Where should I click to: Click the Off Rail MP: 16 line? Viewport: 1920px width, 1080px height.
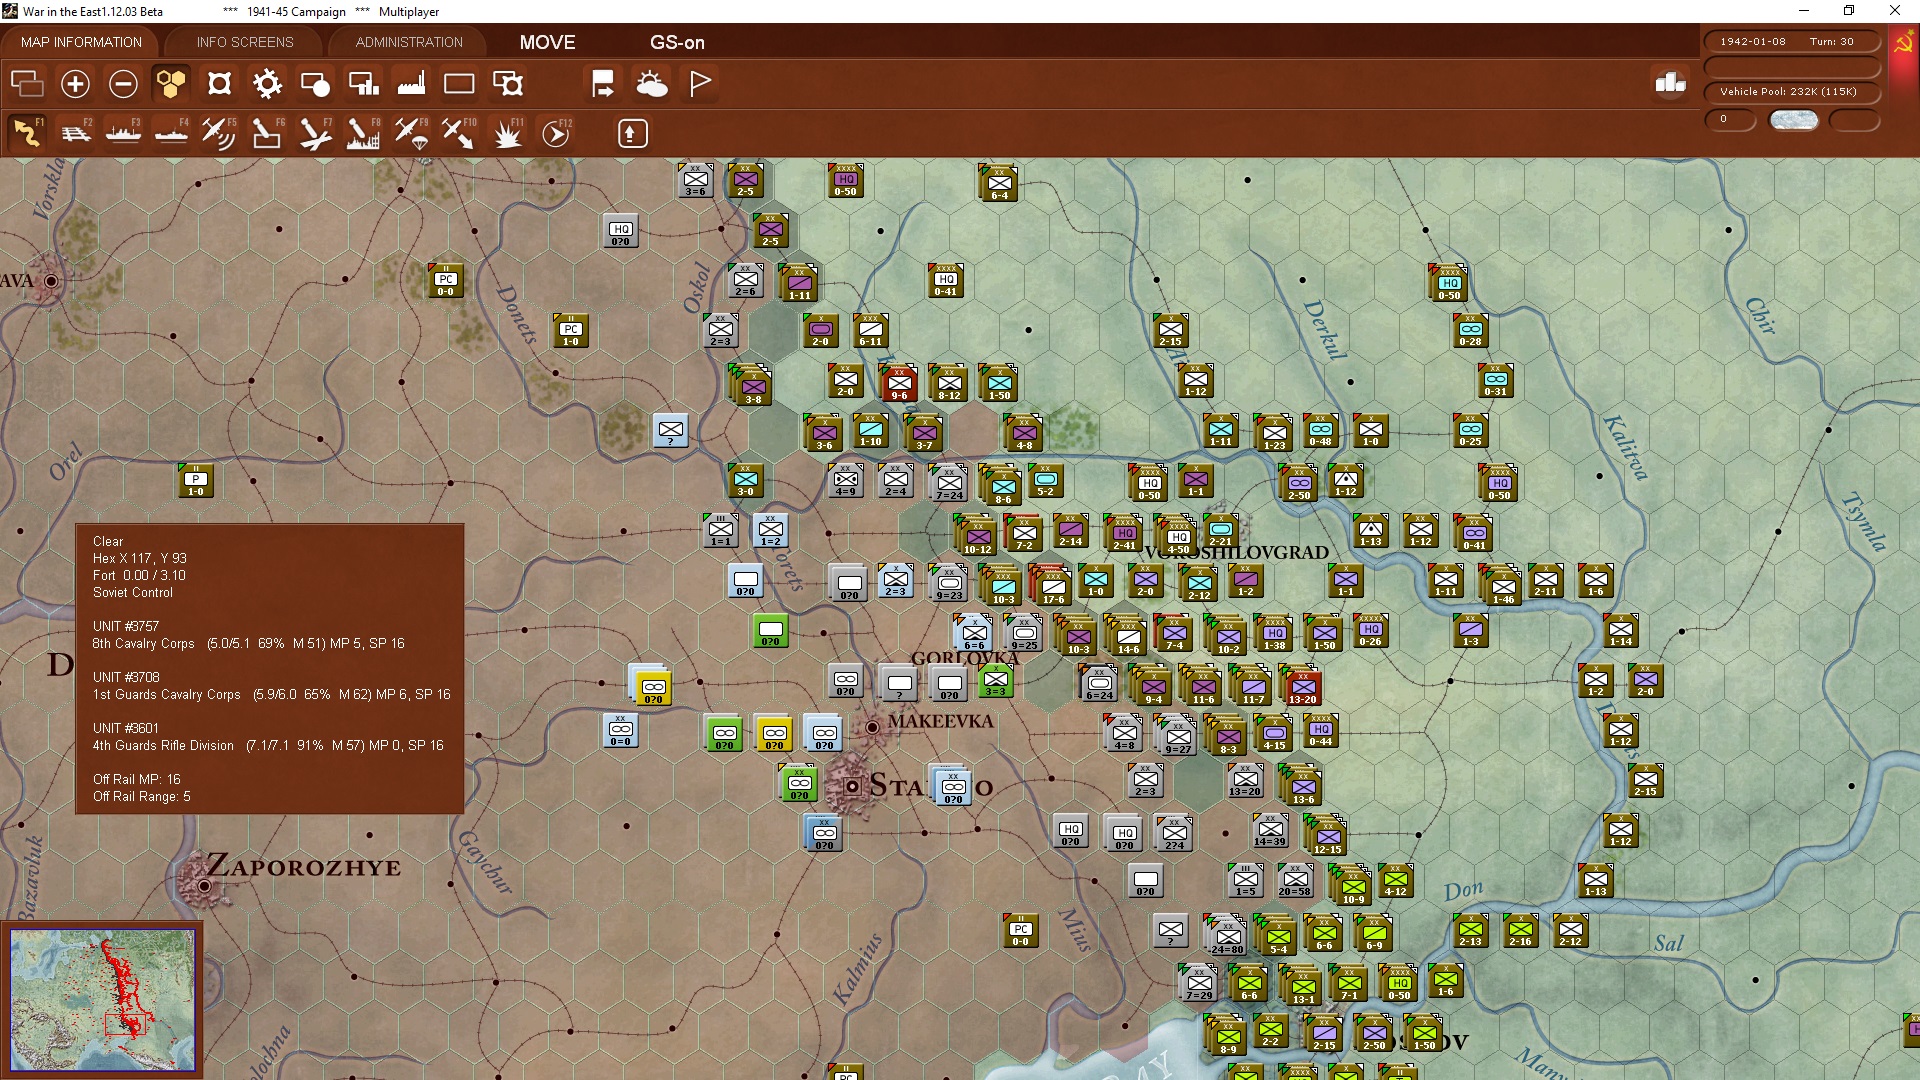click(137, 780)
